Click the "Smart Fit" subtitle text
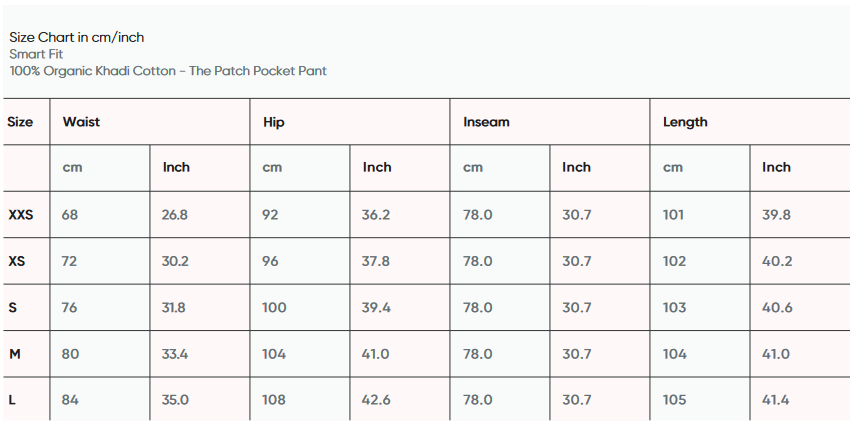The image size is (855, 424). (x=36, y=54)
